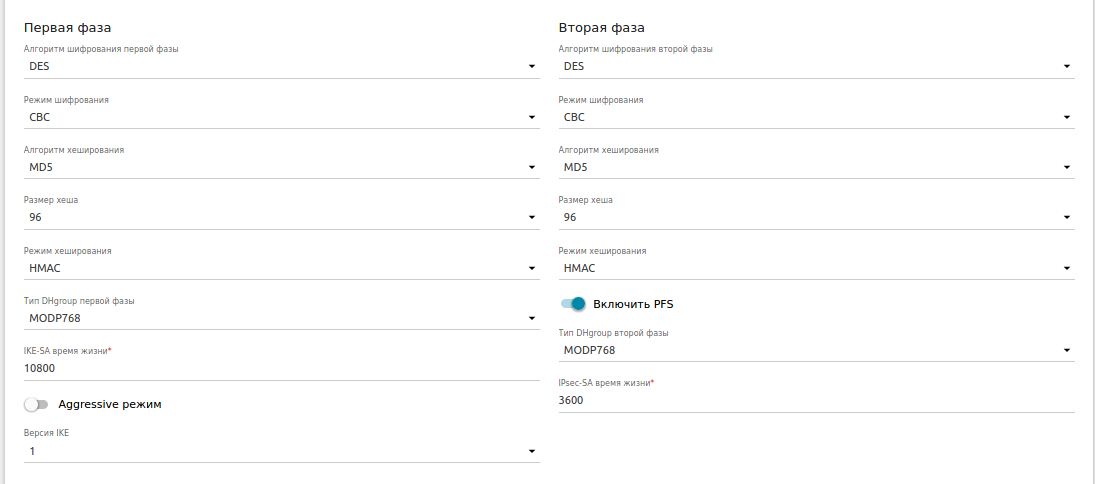The height and width of the screenshot is (484, 1095).
Task: Open first phase encryption algorithm dropdown
Action: pos(280,67)
